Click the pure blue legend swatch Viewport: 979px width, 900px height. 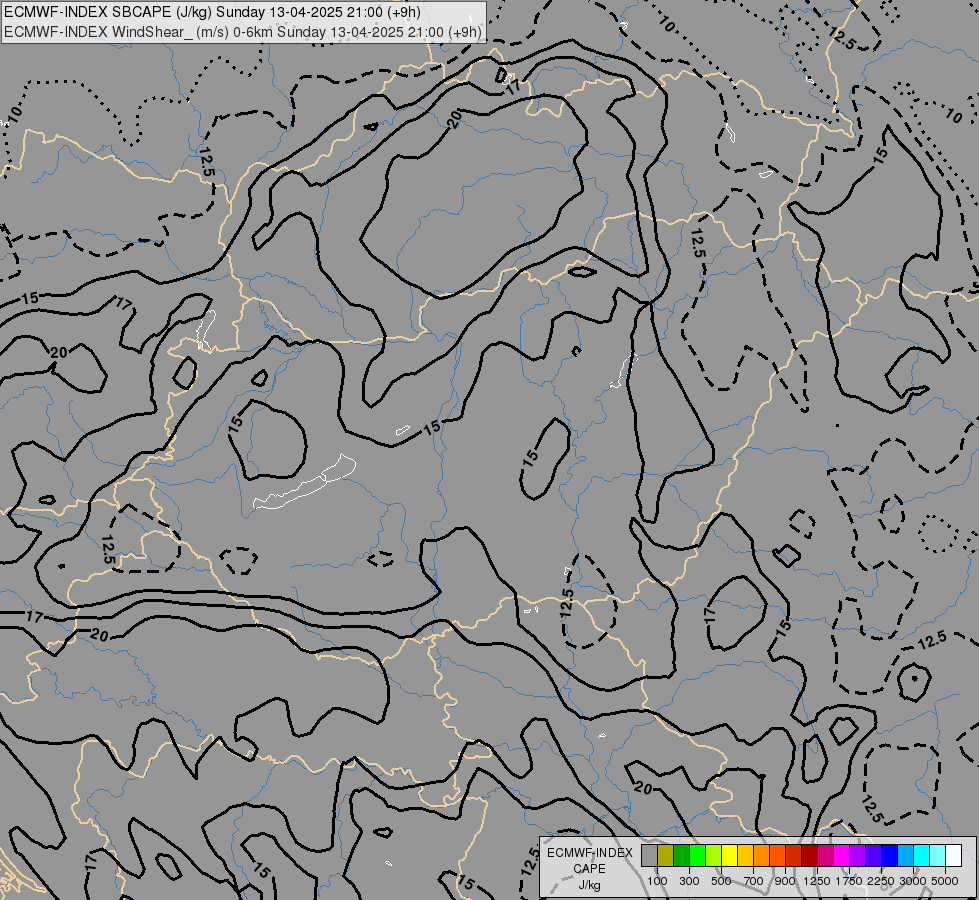(x=890, y=855)
